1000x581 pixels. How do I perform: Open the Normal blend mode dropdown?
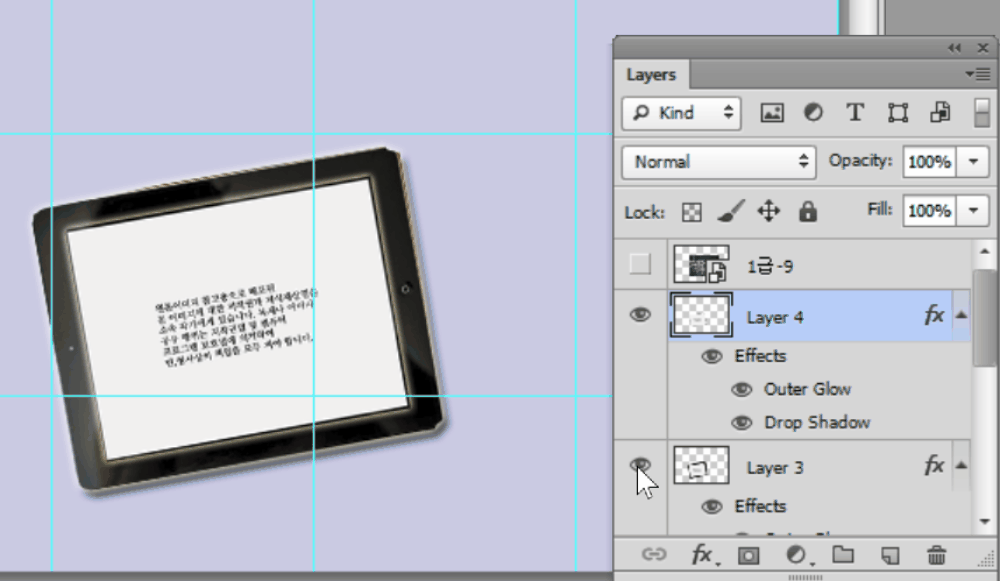(x=719, y=162)
